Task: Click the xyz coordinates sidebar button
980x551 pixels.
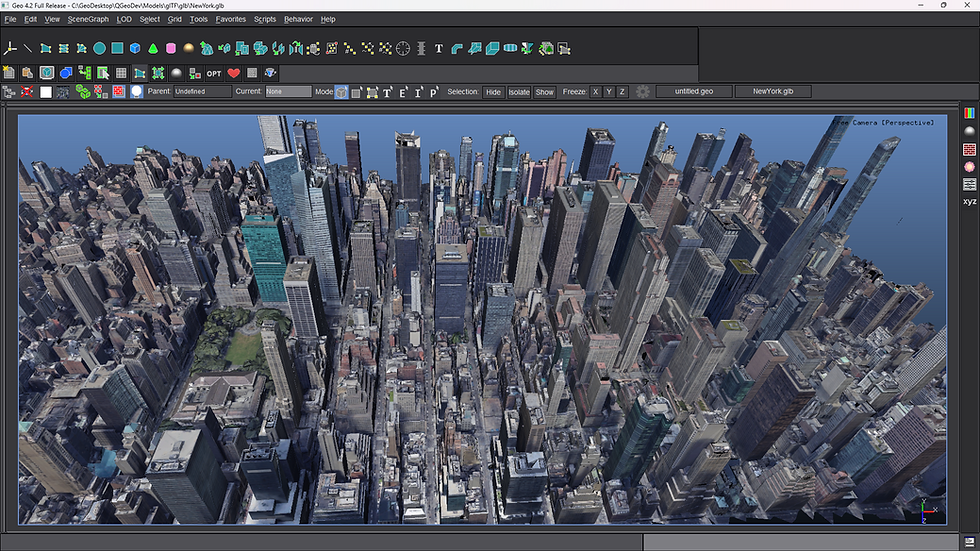Action: pos(969,201)
